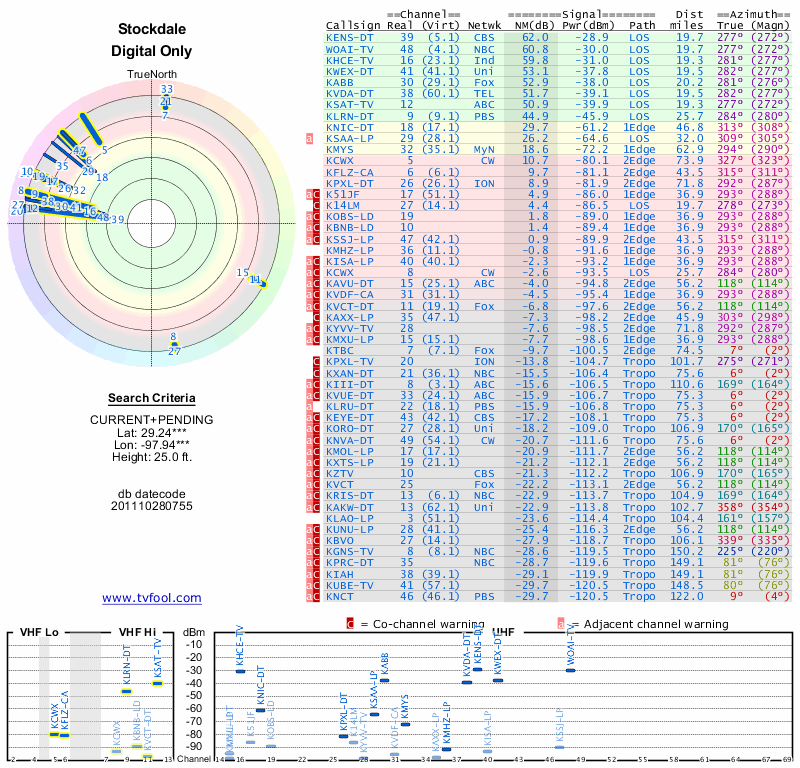Click the KSAT-TV bar in VHF Hi chart
This screenshot has height=768, width=800.
click(x=157, y=683)
